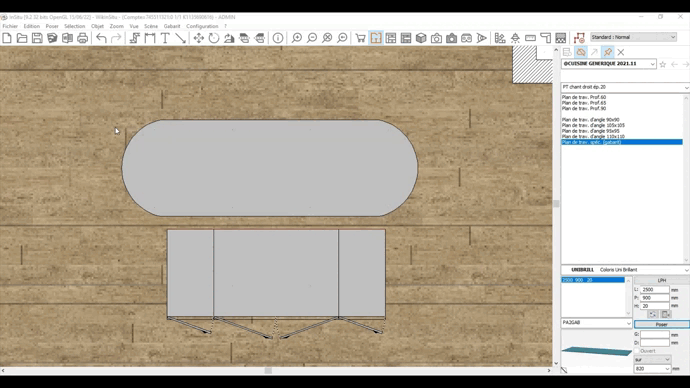This screenshot has height=388, width=690.
Task: Print the scene using the printer icon
Action: coord(82,38)
